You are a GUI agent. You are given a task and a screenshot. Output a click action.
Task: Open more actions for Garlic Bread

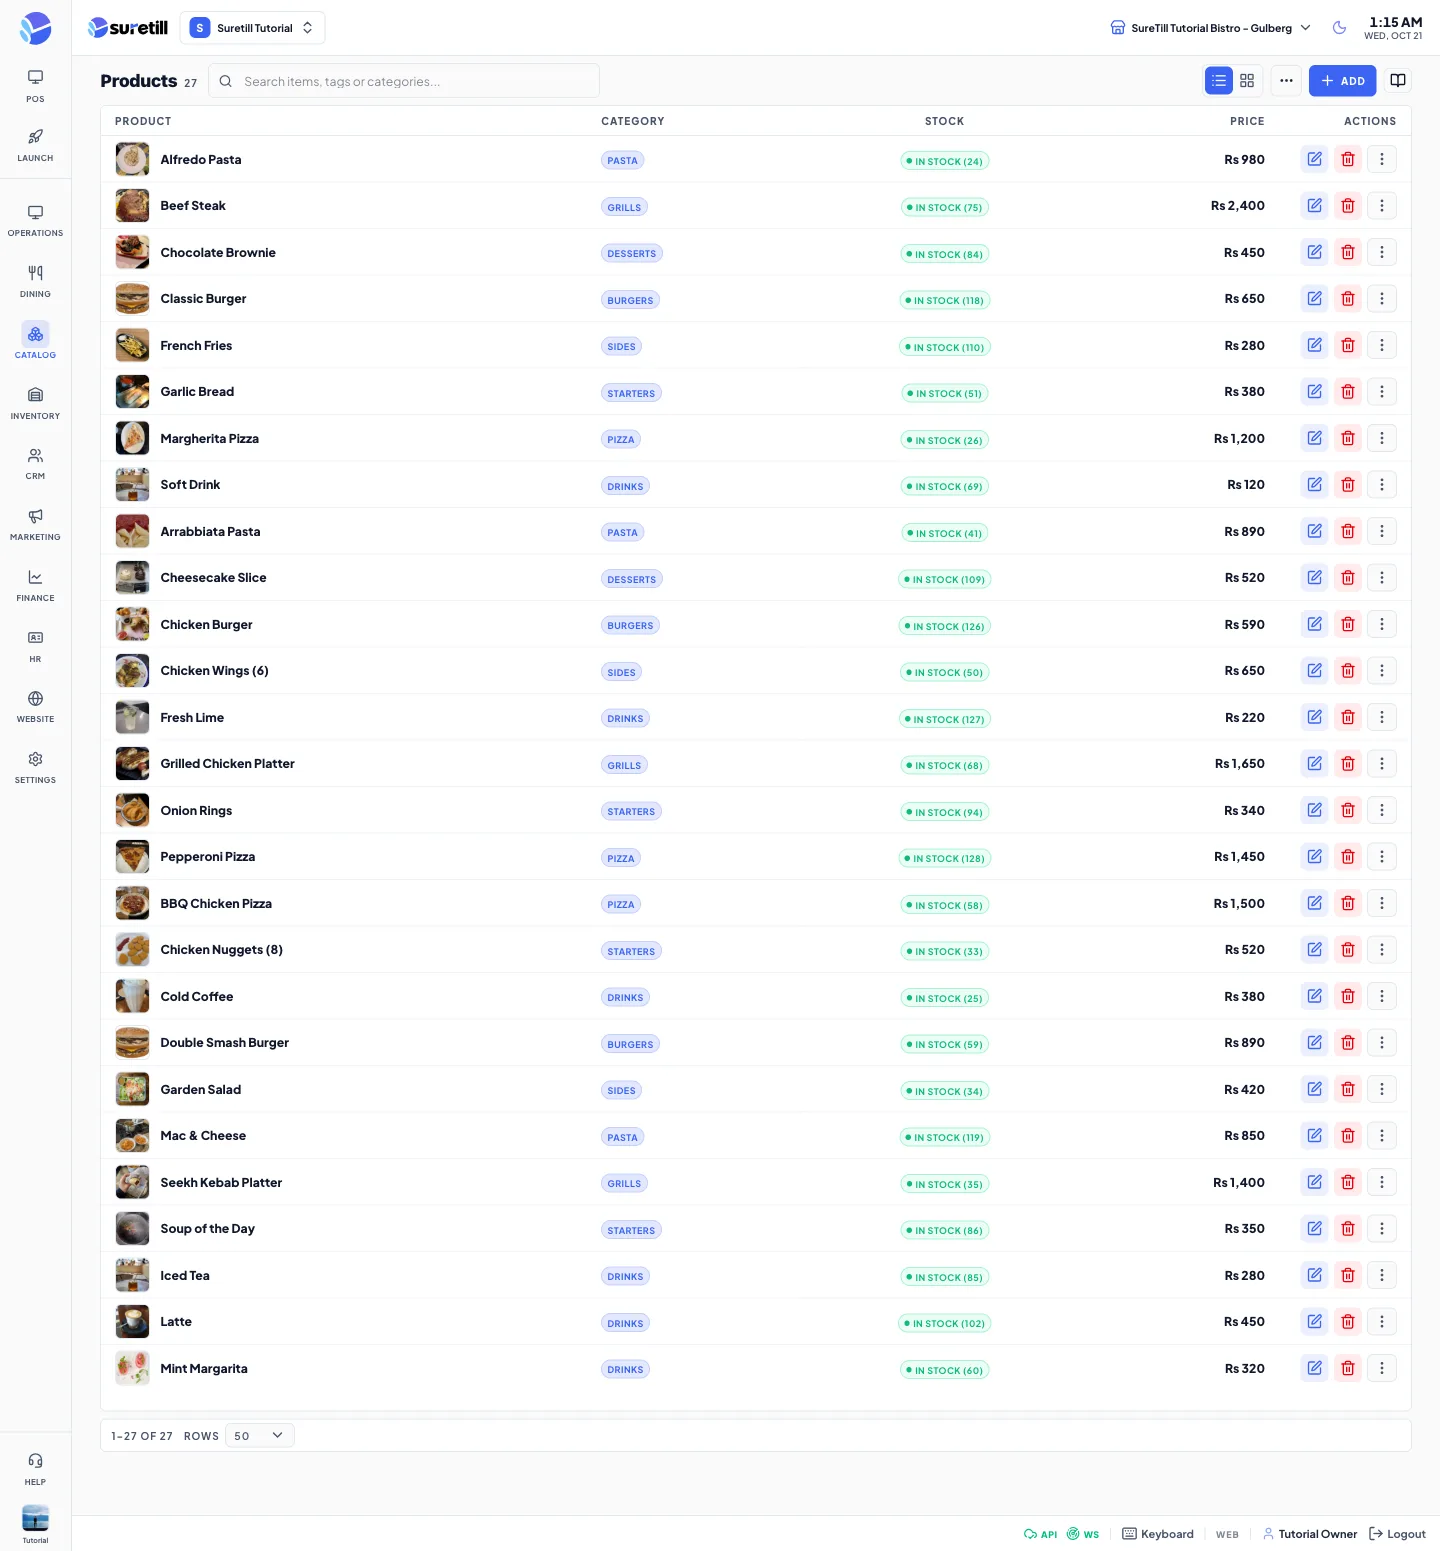click(x=1382, y=392)
